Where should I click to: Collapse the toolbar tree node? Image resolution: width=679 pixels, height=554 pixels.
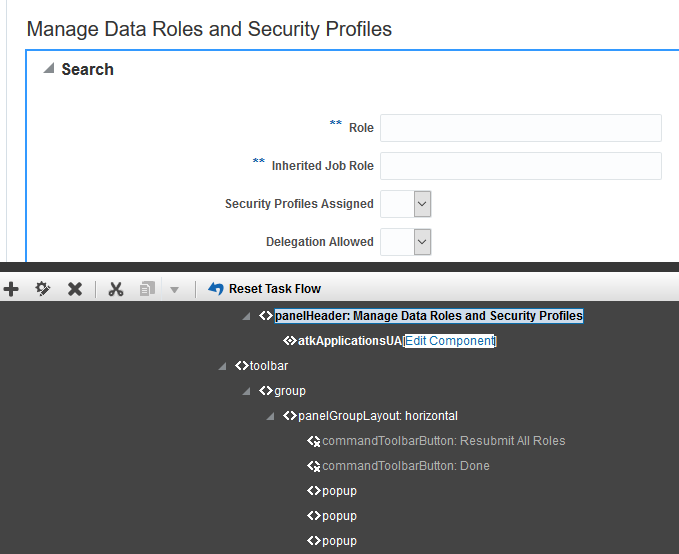223,366
